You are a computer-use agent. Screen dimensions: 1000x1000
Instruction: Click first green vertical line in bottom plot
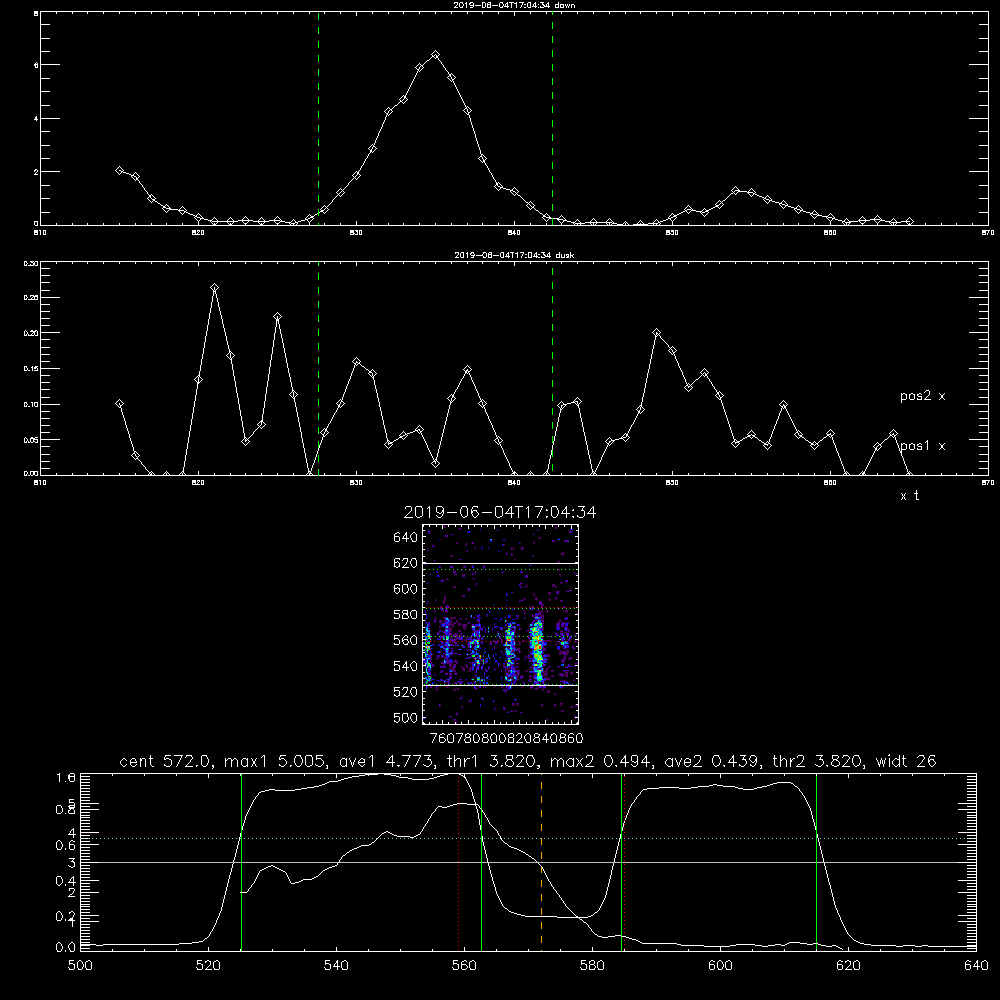coord(241,861)
